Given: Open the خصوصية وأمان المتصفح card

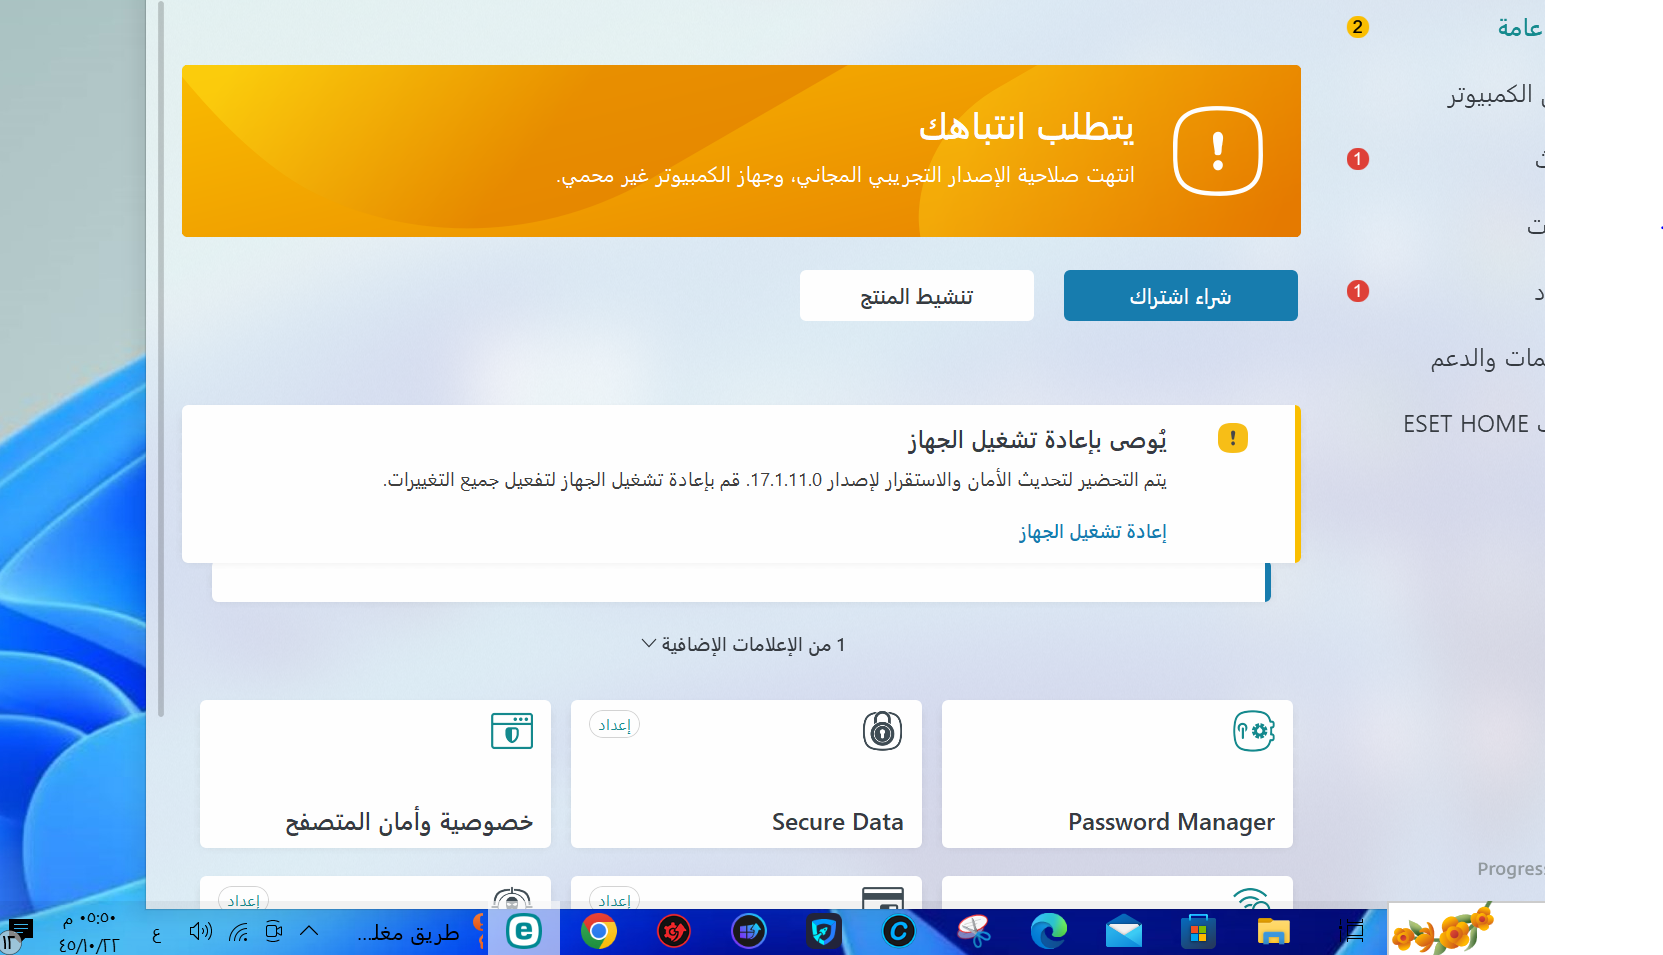Looking at the screenshot, I should point(375,774).
